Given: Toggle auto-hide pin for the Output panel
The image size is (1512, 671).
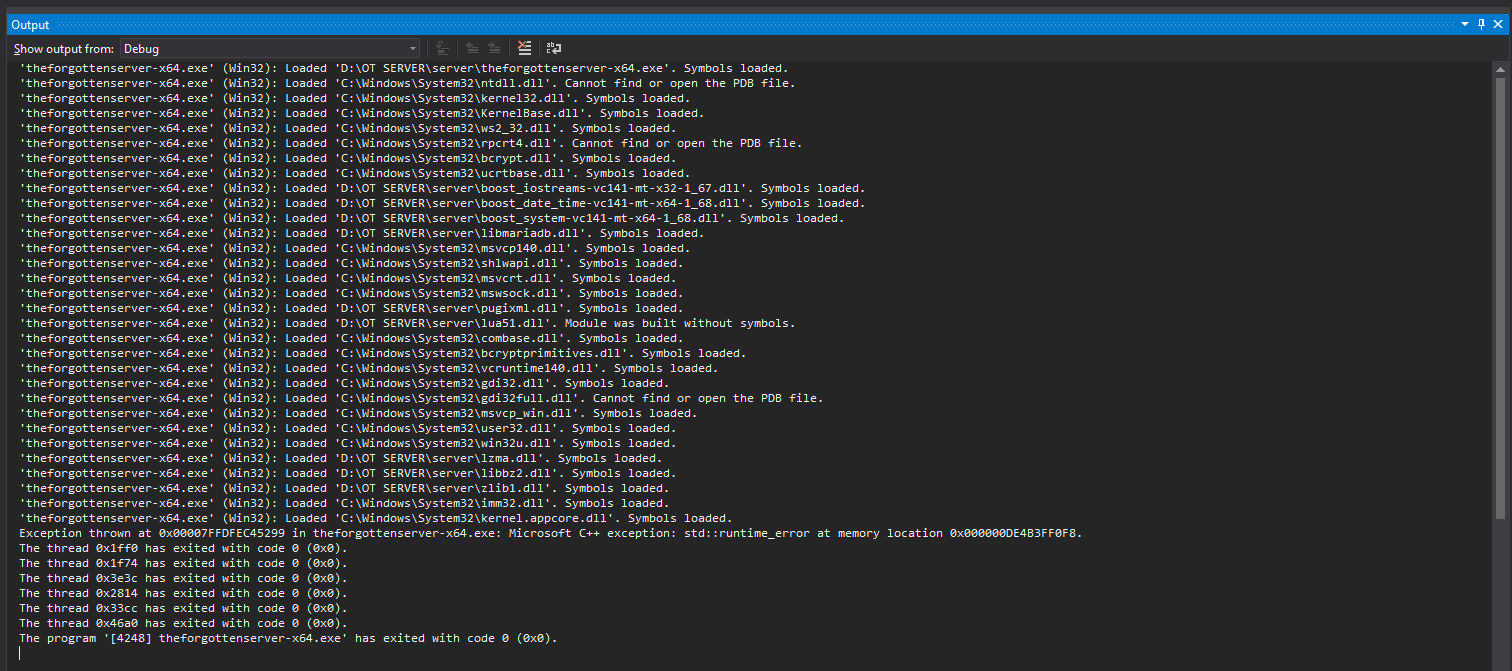Looking at the screenshot, I should coord(1482,24).
